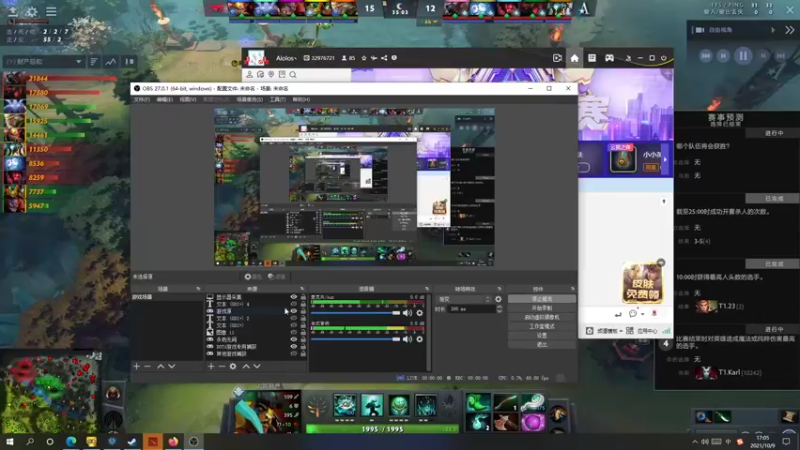The image size is (800, 450).
Task: Open the home icon in Aiolos streaming window
Action: 574,58
